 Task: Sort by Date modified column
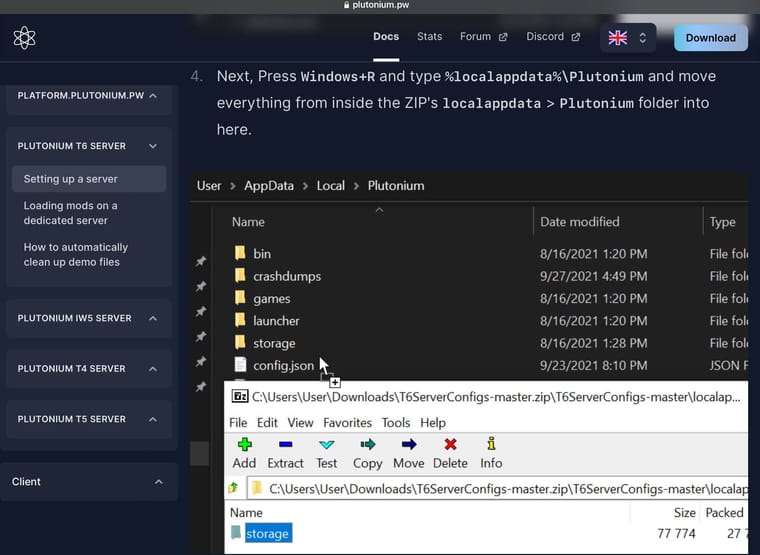coord(580,222)
